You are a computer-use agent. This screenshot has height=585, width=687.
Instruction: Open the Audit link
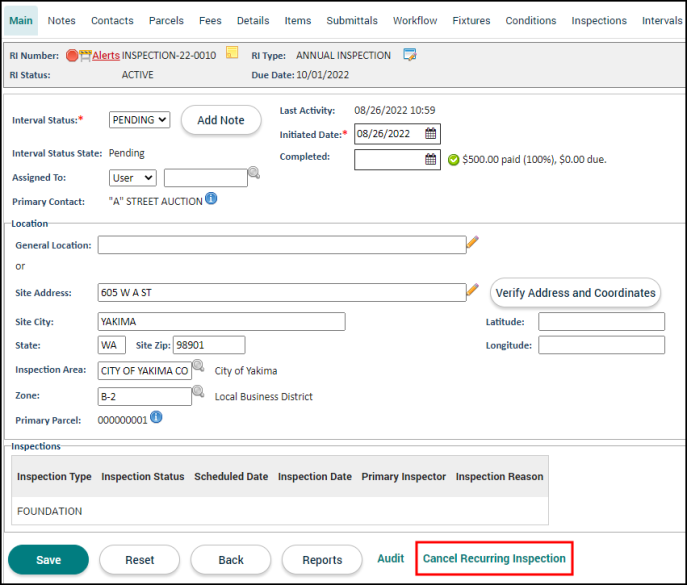[x=390, y=558]
